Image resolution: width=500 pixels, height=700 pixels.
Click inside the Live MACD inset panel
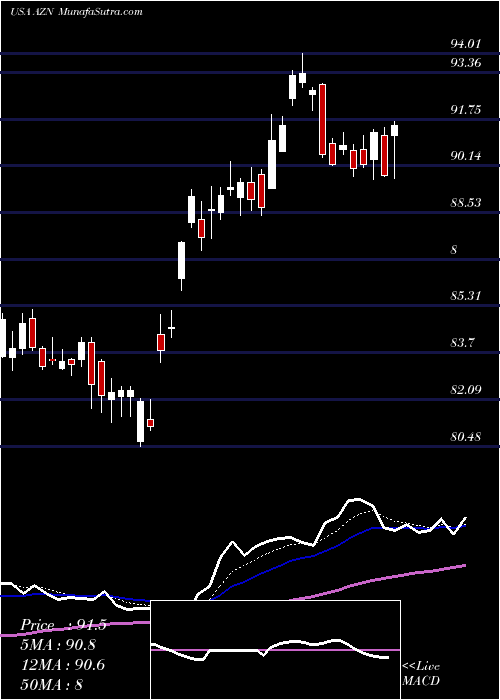[x=275, y=650]
